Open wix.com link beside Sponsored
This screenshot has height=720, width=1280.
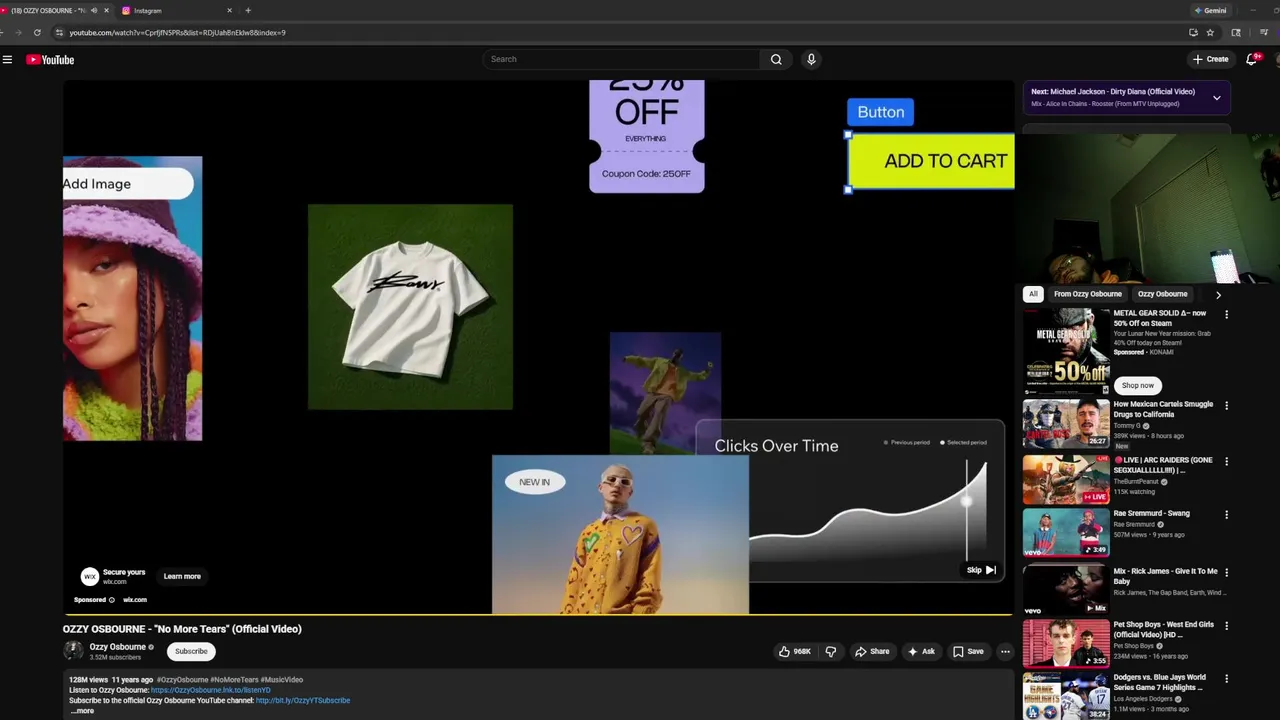coord(135,600)
